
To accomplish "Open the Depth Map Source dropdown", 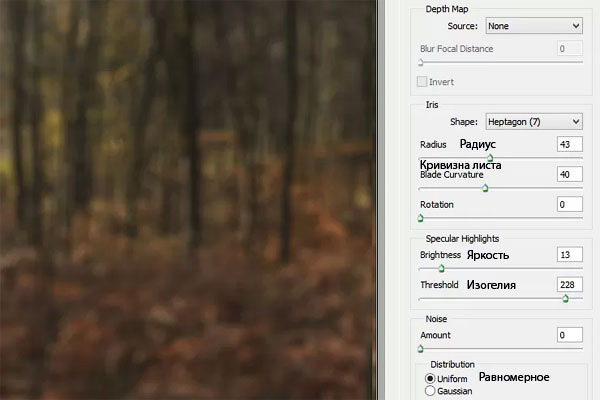I will (x=534, y=26).
